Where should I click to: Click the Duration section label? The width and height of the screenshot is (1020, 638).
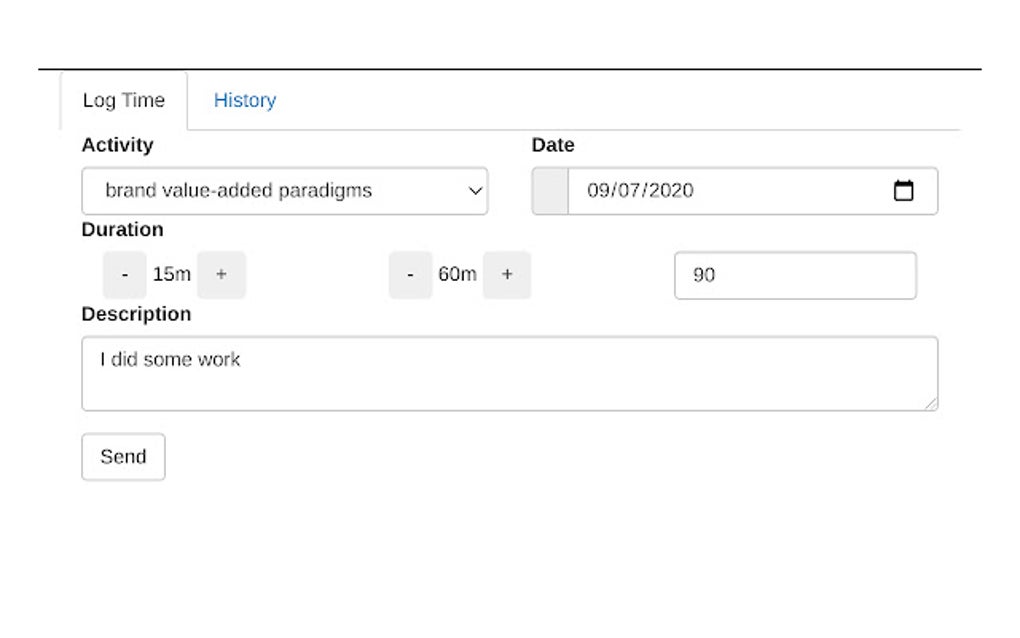[x=122, y=229]
